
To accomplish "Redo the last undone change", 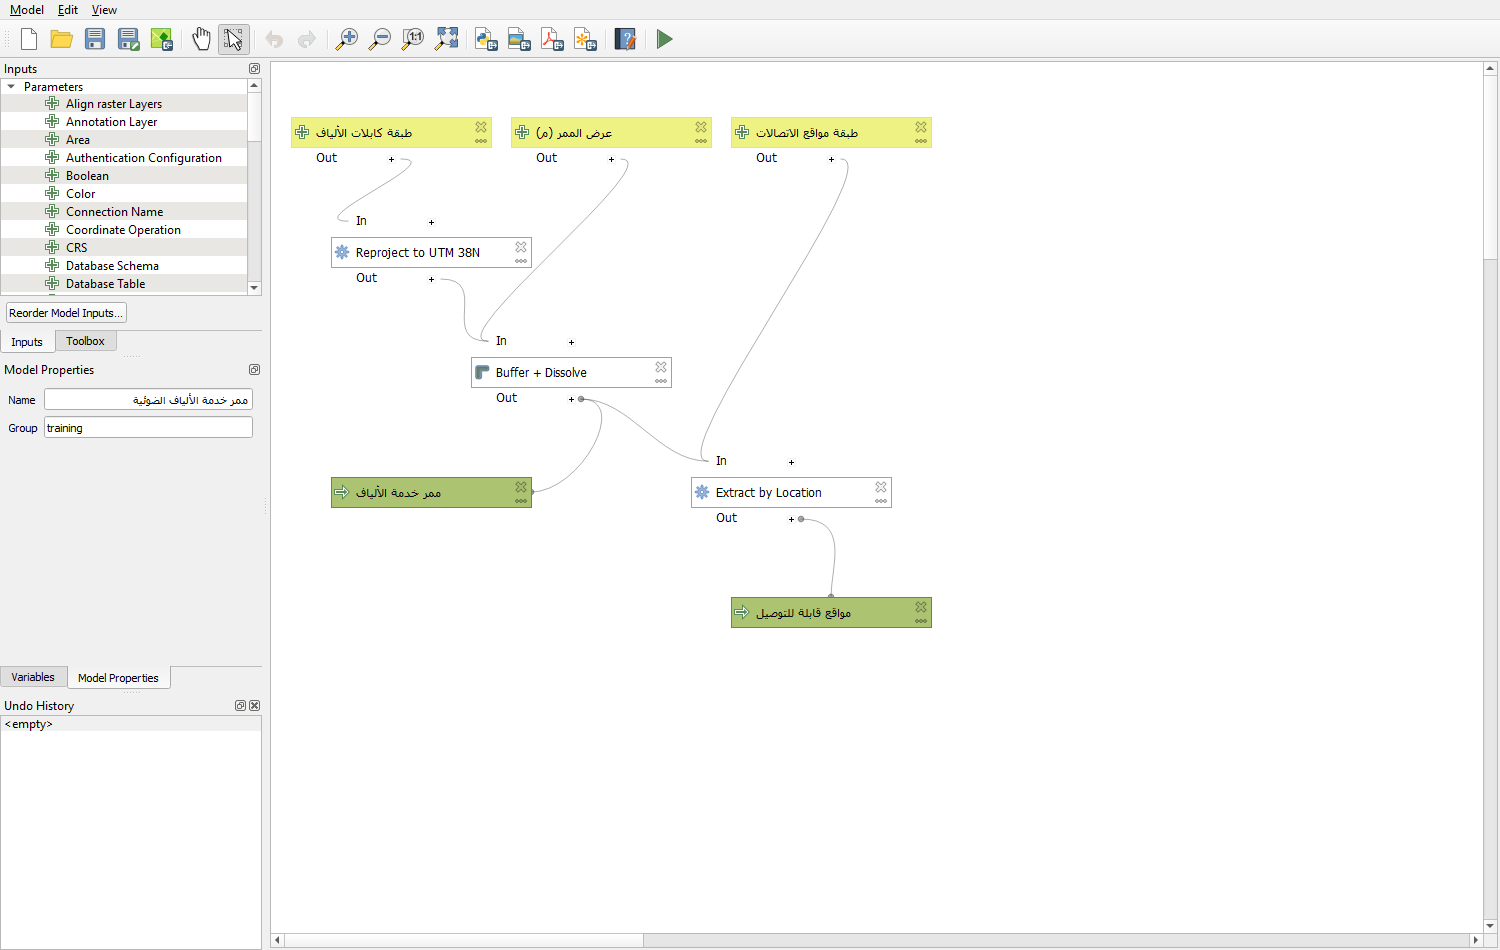I will coord(307,39).
